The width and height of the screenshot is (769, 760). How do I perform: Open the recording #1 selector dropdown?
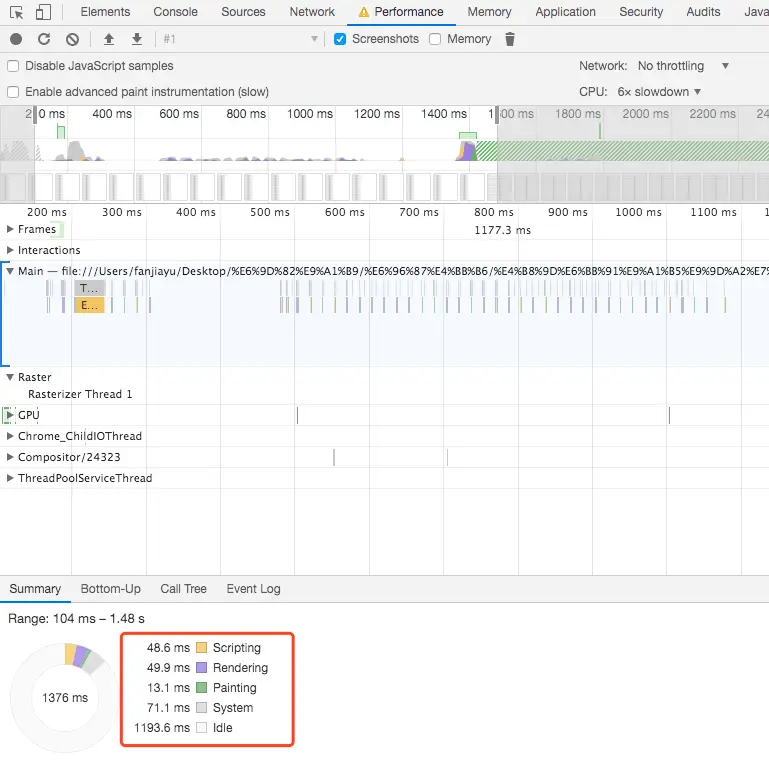click(240, 39)
